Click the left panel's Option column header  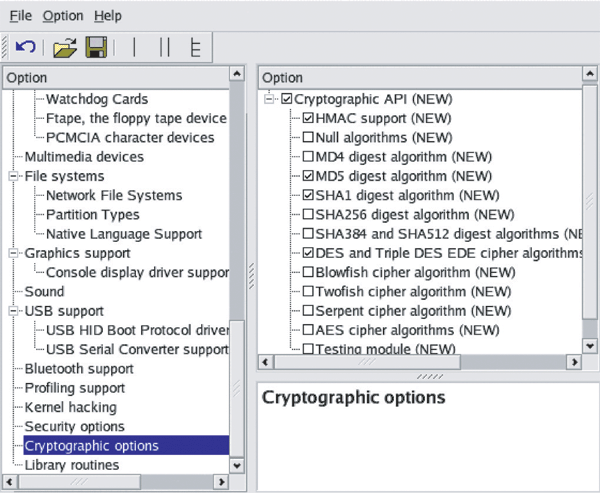(115, 77)
